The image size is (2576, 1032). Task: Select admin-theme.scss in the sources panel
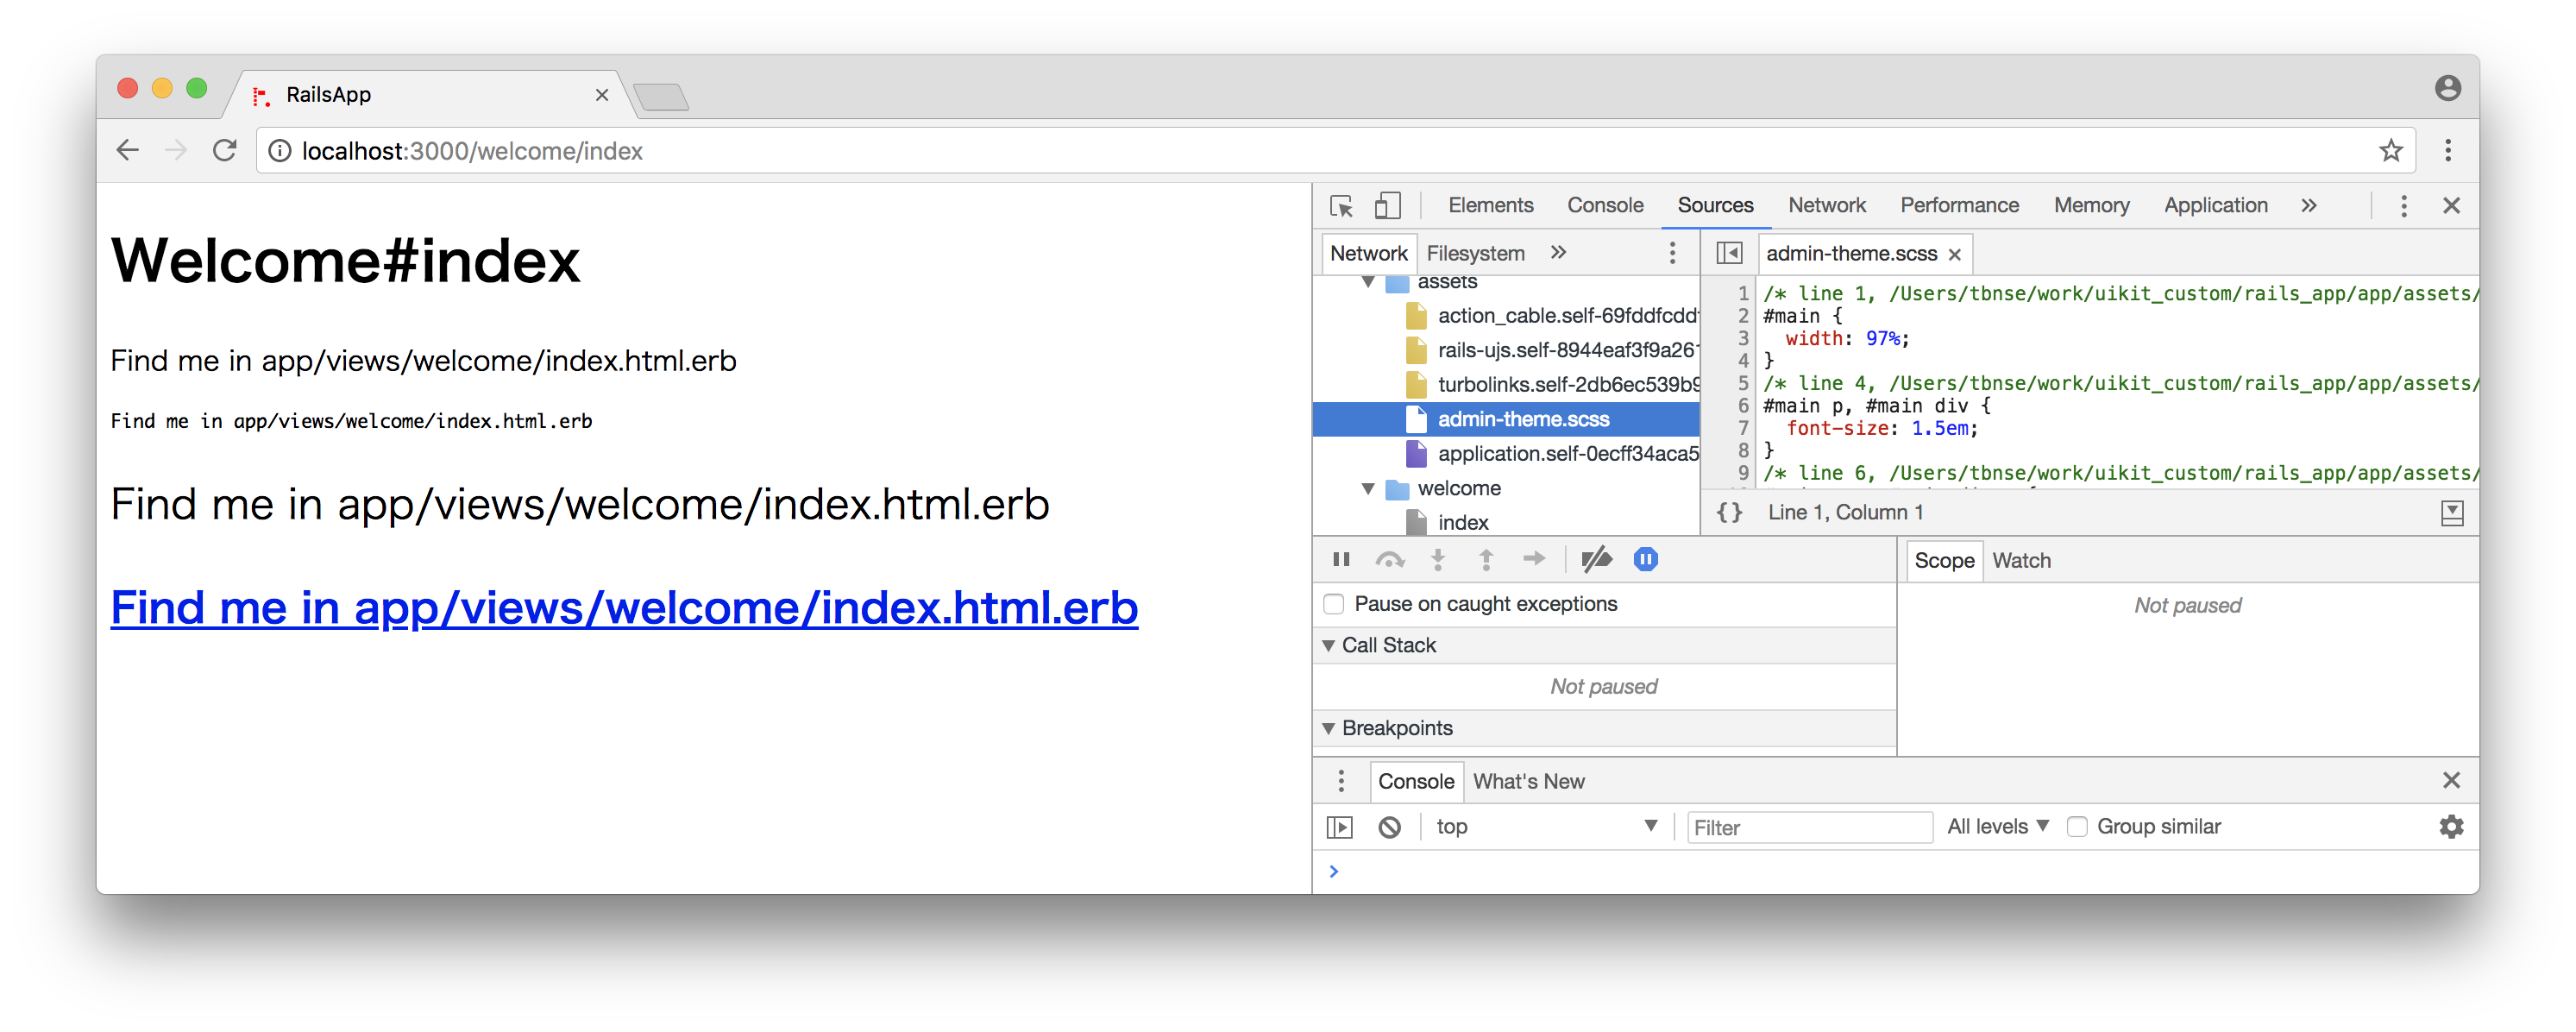click(x=1511, y=418)
